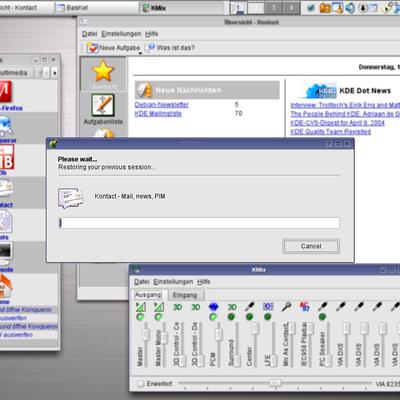The height and width of the screenshot is (400, 400).
Task: Click the Center channel volume slider handle
Action: coord(255,329)
